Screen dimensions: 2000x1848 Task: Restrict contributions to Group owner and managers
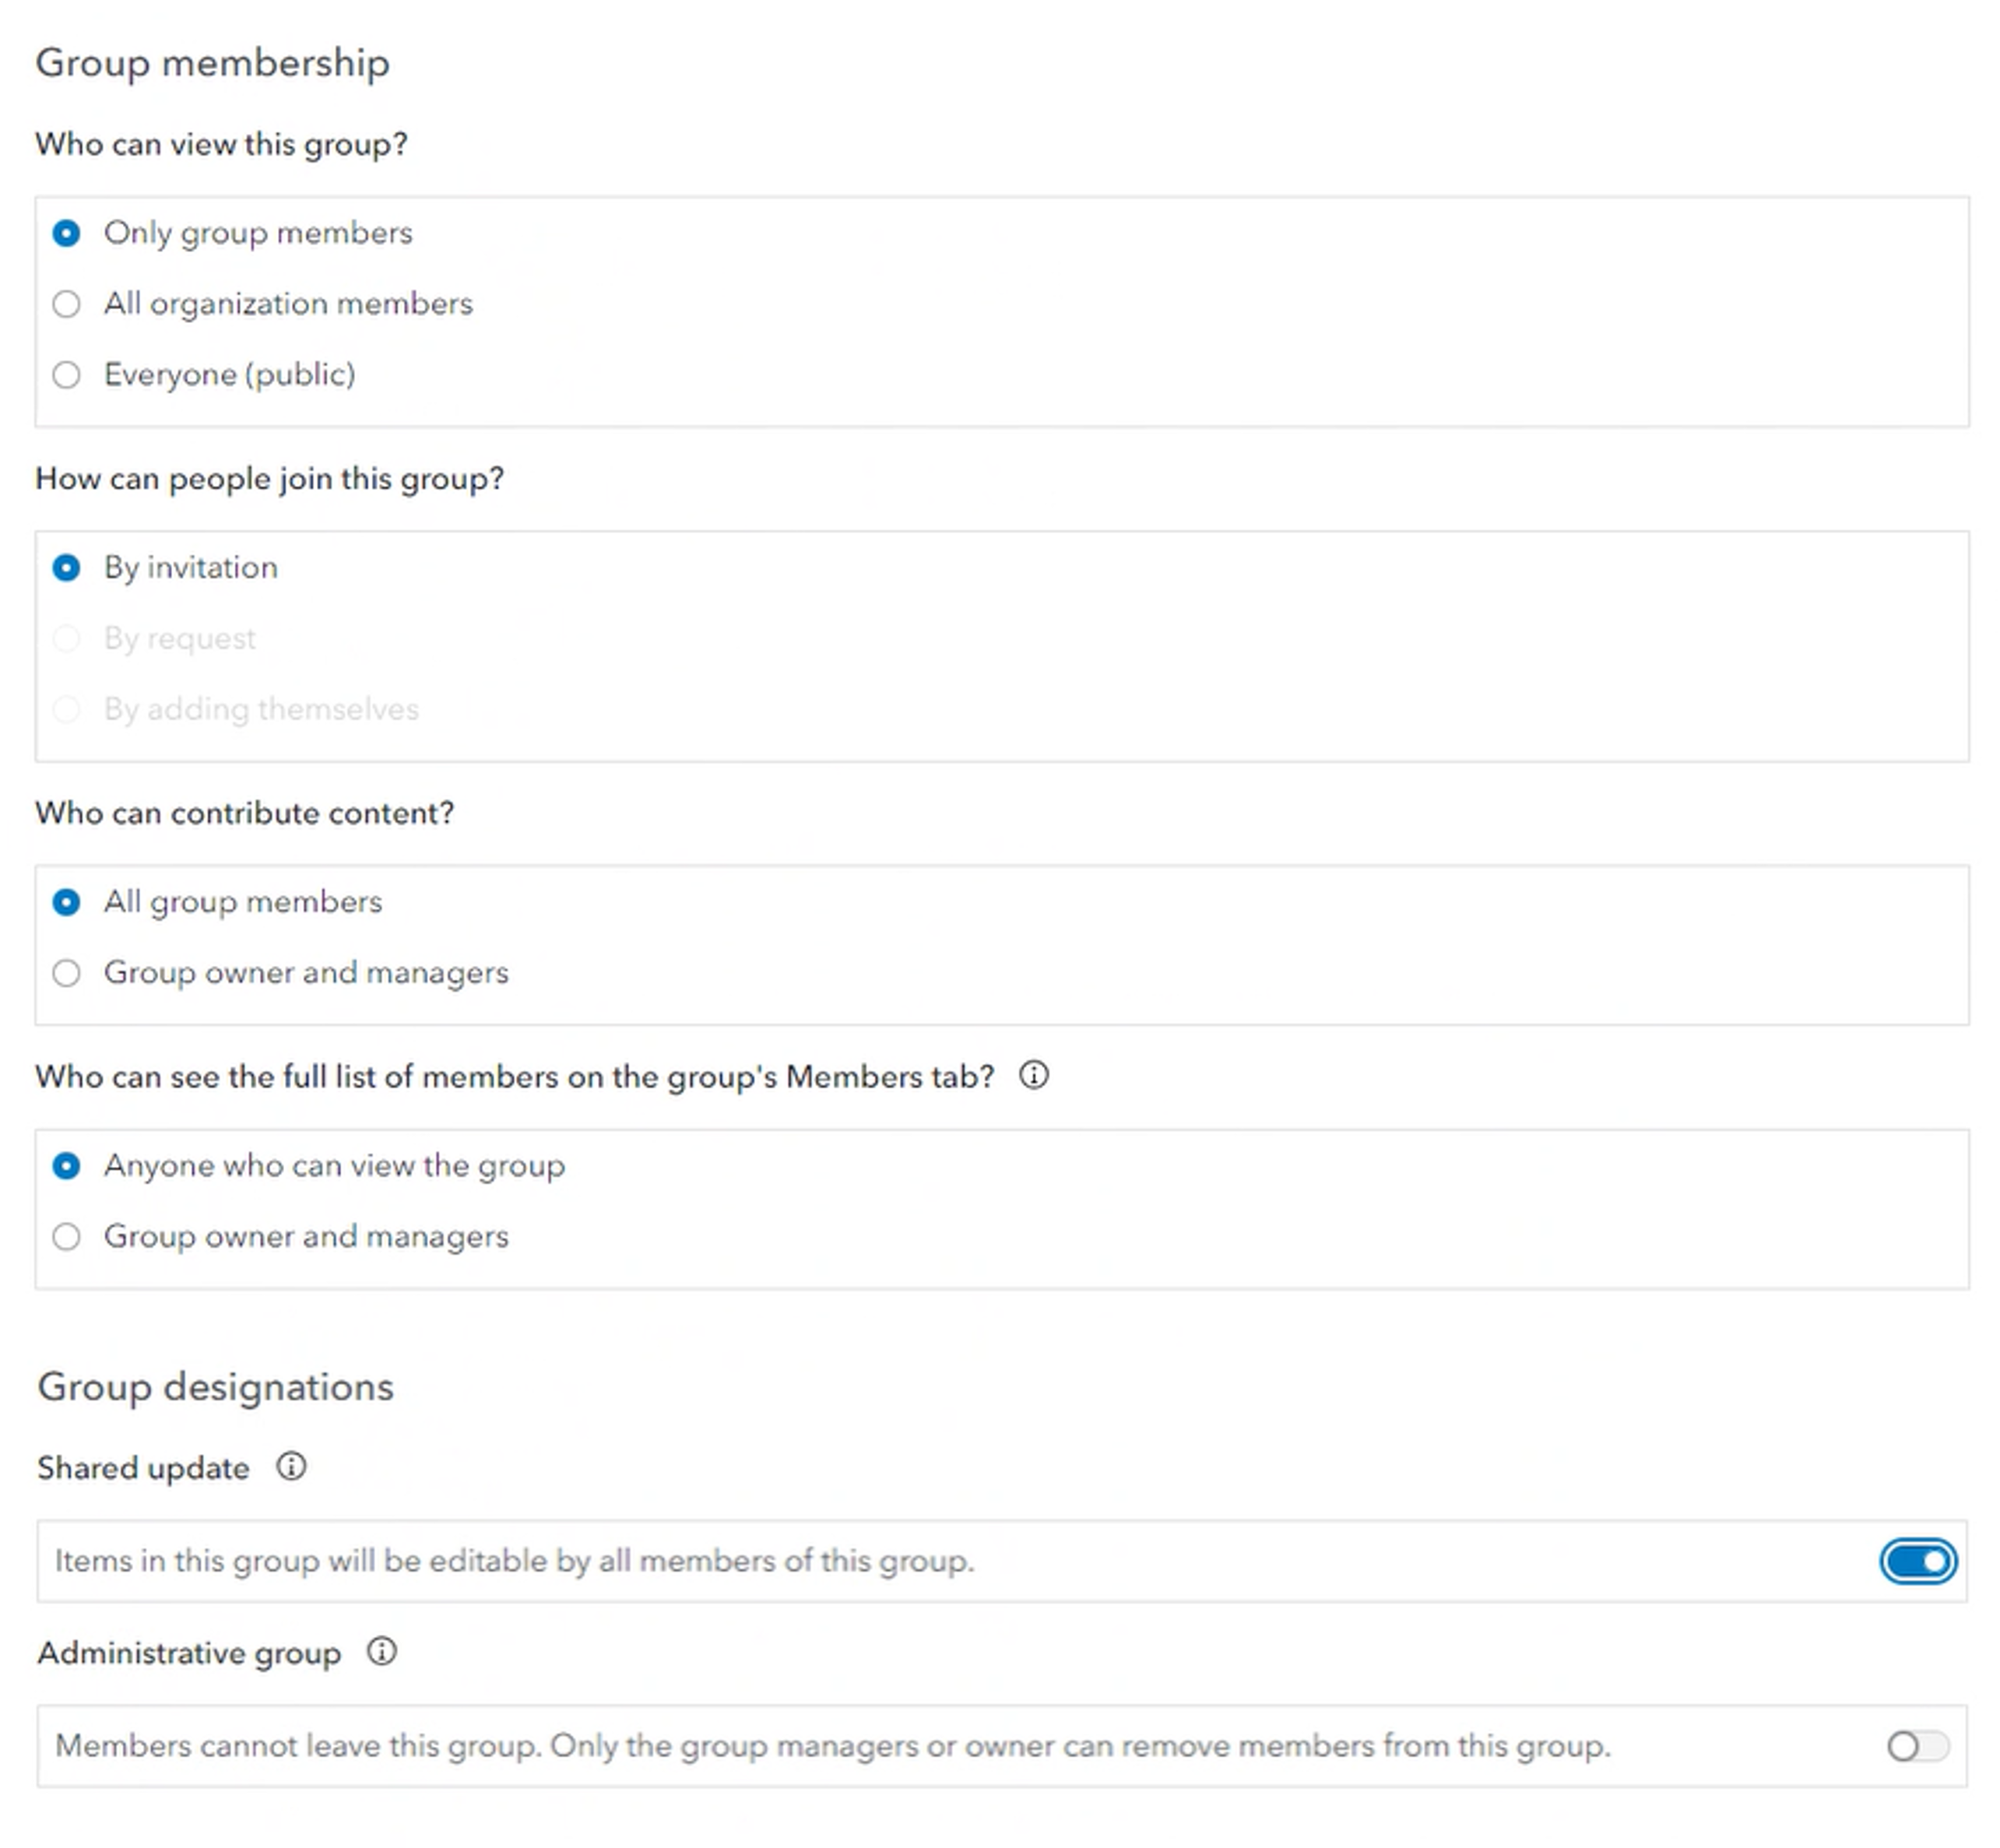click(66, 973)
